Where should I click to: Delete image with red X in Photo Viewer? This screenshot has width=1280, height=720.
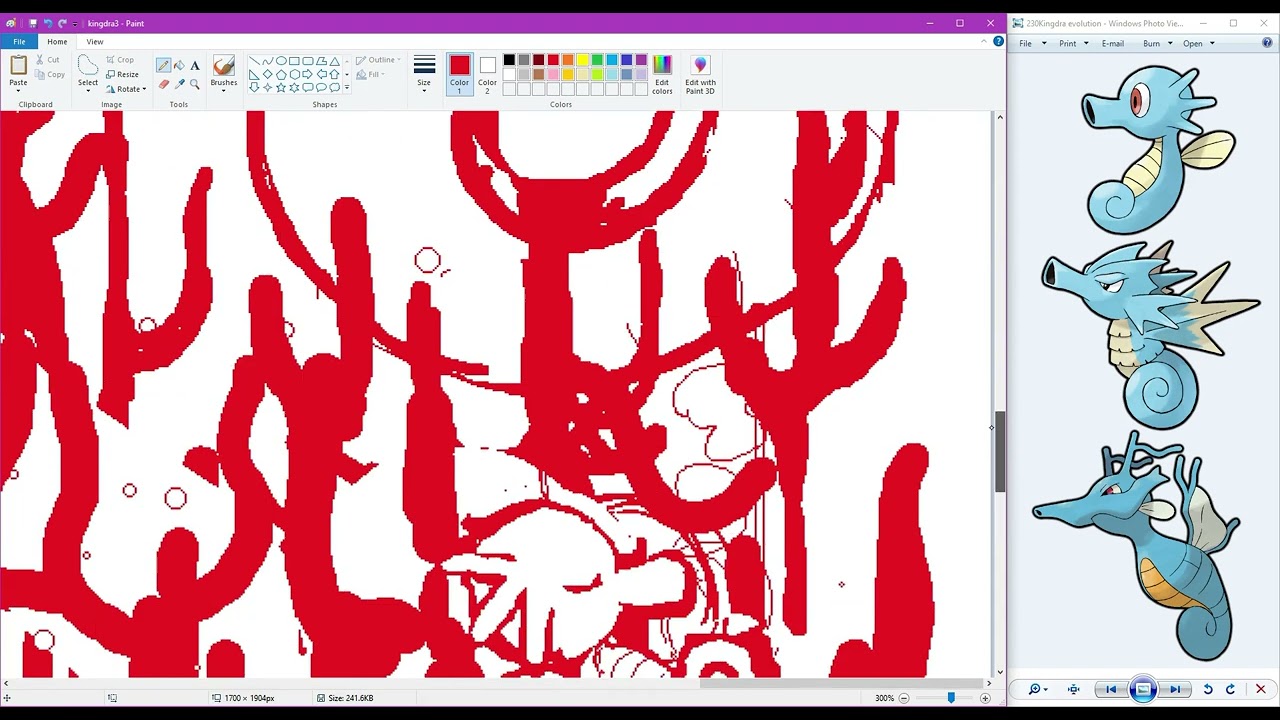(x=1261, y=689)
